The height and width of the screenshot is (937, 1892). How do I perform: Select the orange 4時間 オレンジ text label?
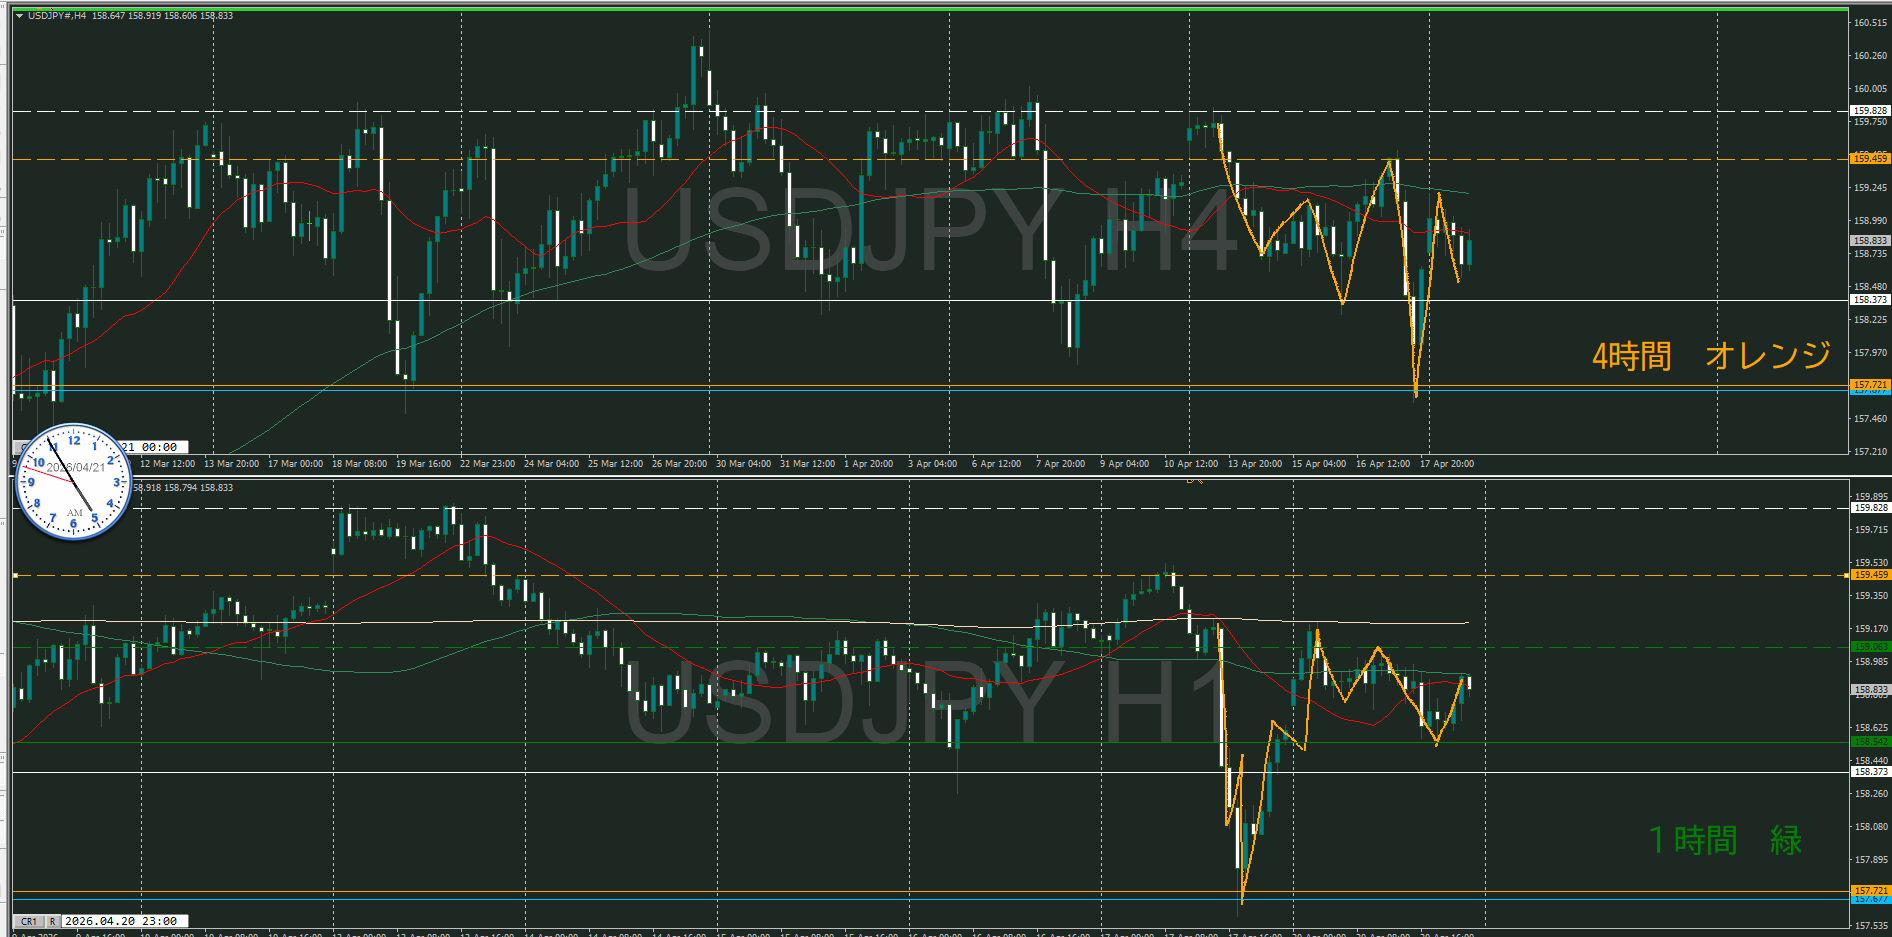coord(1711,356)
